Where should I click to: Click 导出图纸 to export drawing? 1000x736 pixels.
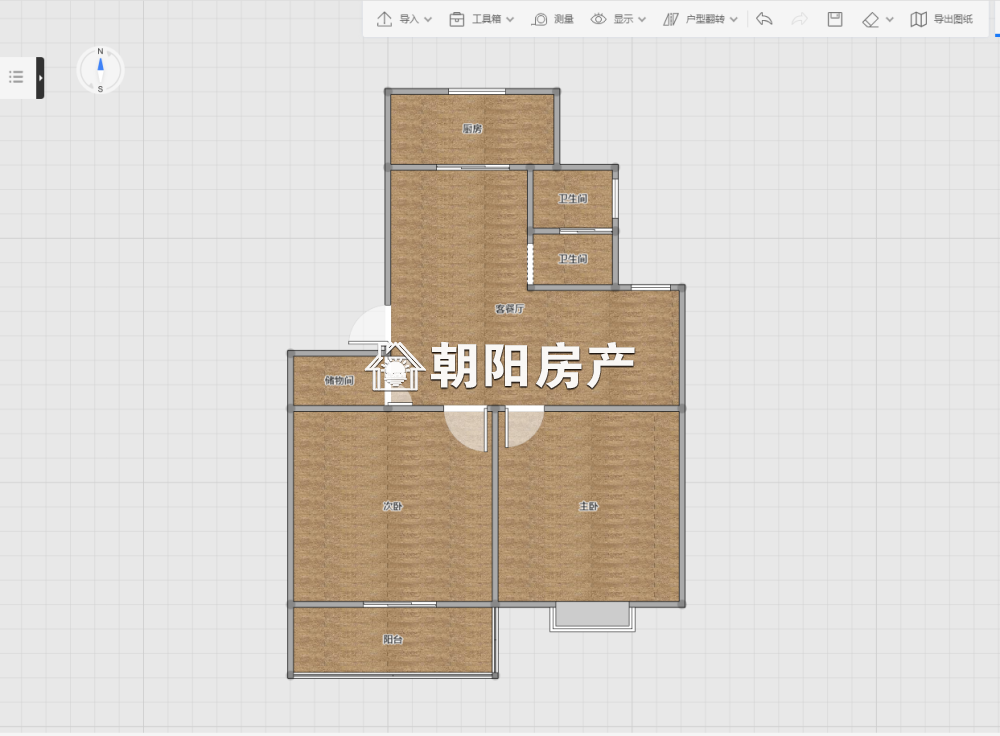[941, 19]
